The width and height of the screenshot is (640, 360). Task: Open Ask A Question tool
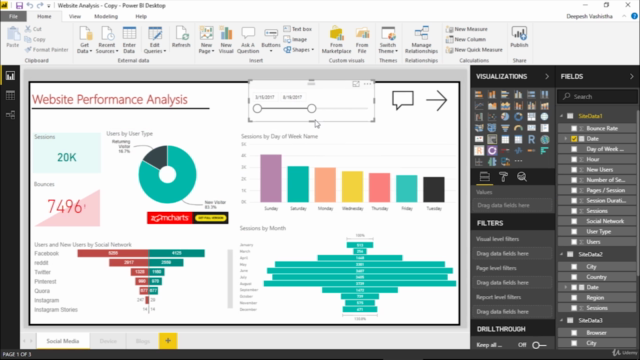[248, 40]
